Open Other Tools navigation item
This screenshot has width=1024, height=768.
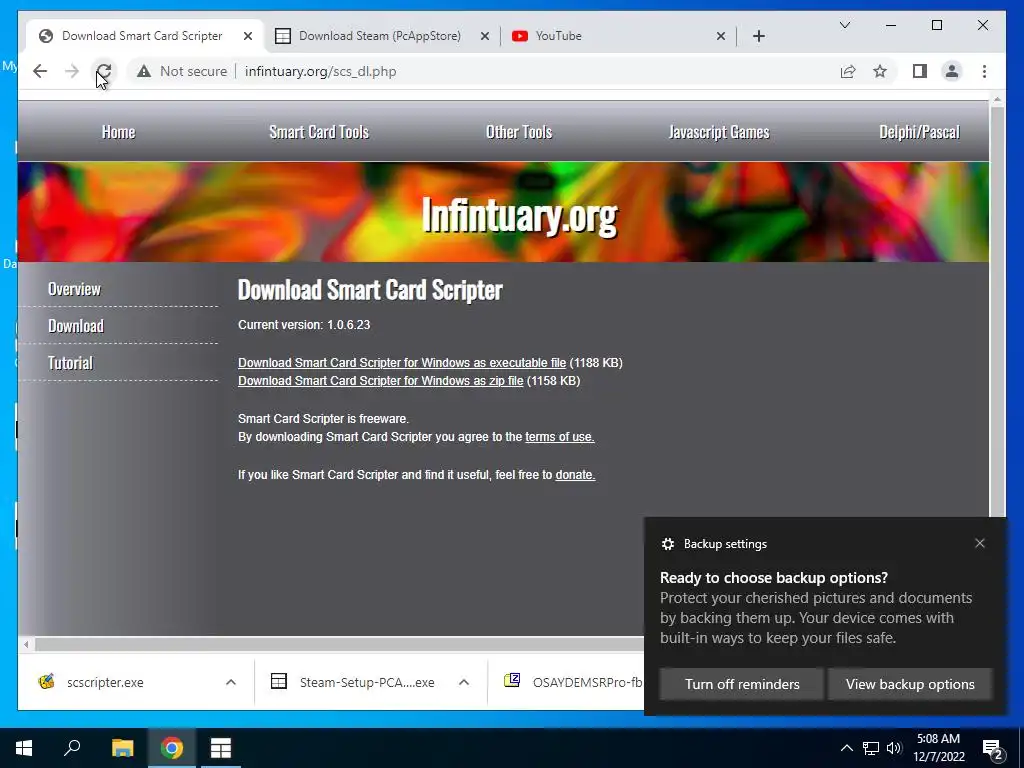click(519, 132)
